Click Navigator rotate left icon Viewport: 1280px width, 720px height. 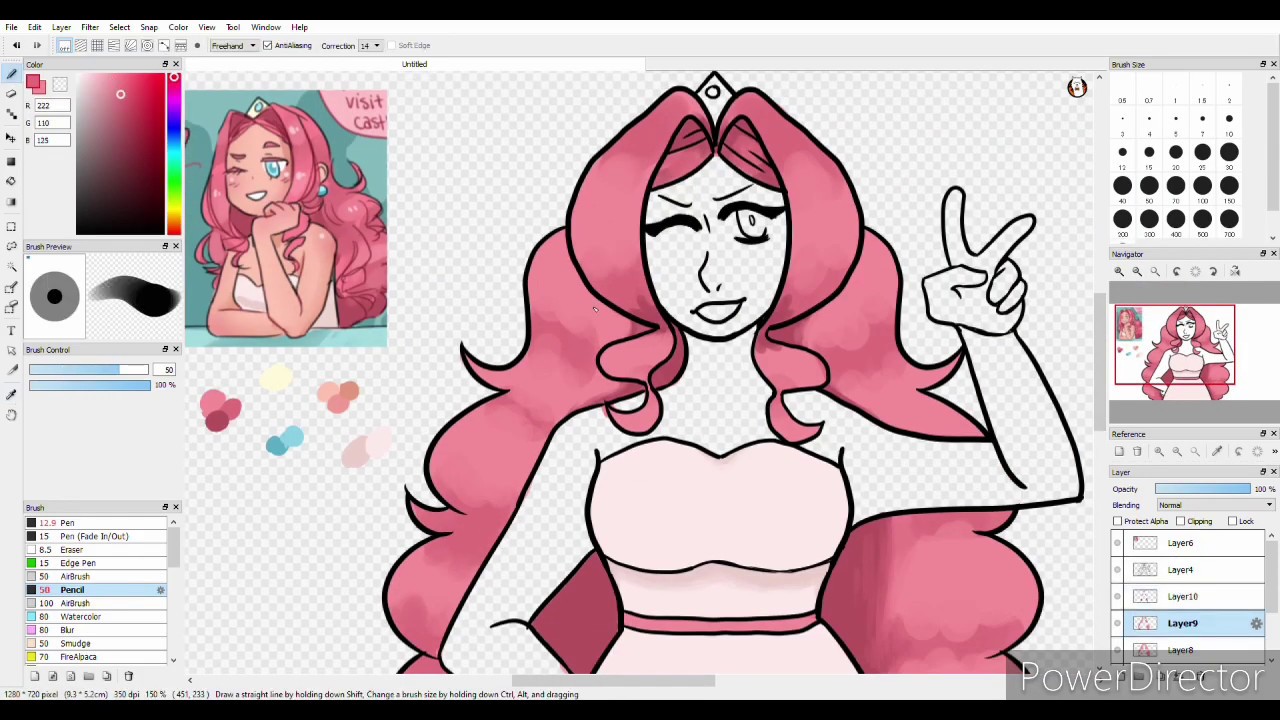pos(1177,271)
